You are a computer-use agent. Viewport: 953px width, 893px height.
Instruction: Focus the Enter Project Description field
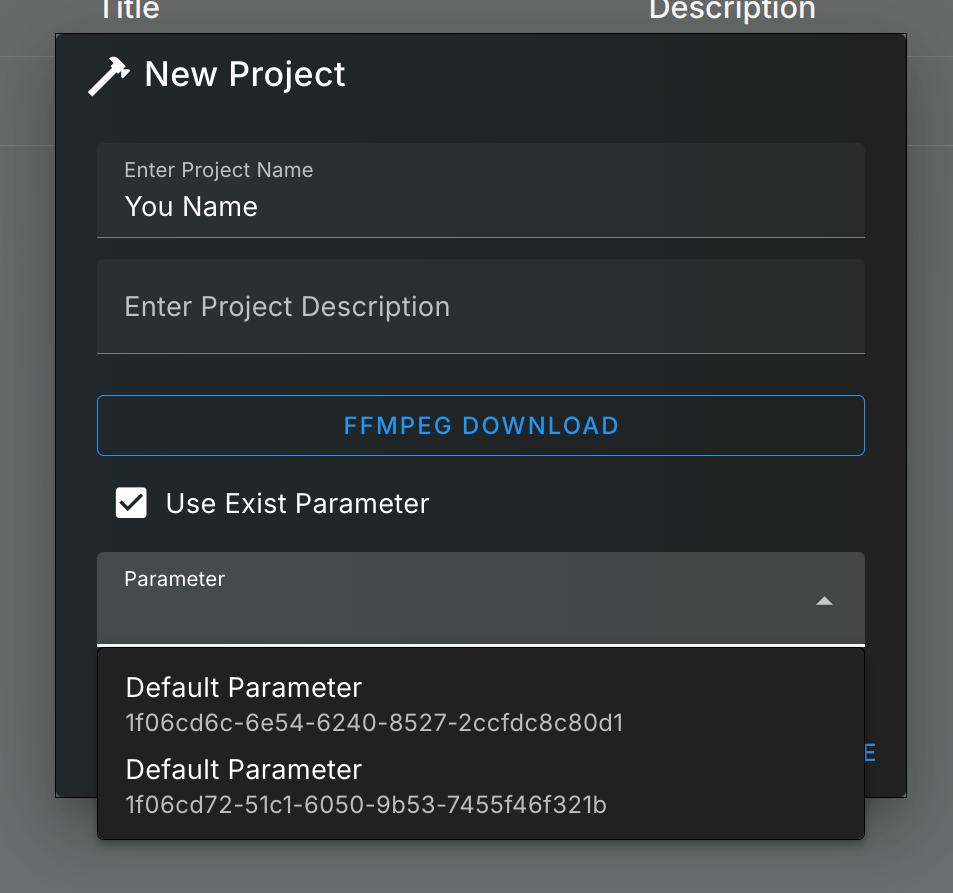tap(481, 306)
